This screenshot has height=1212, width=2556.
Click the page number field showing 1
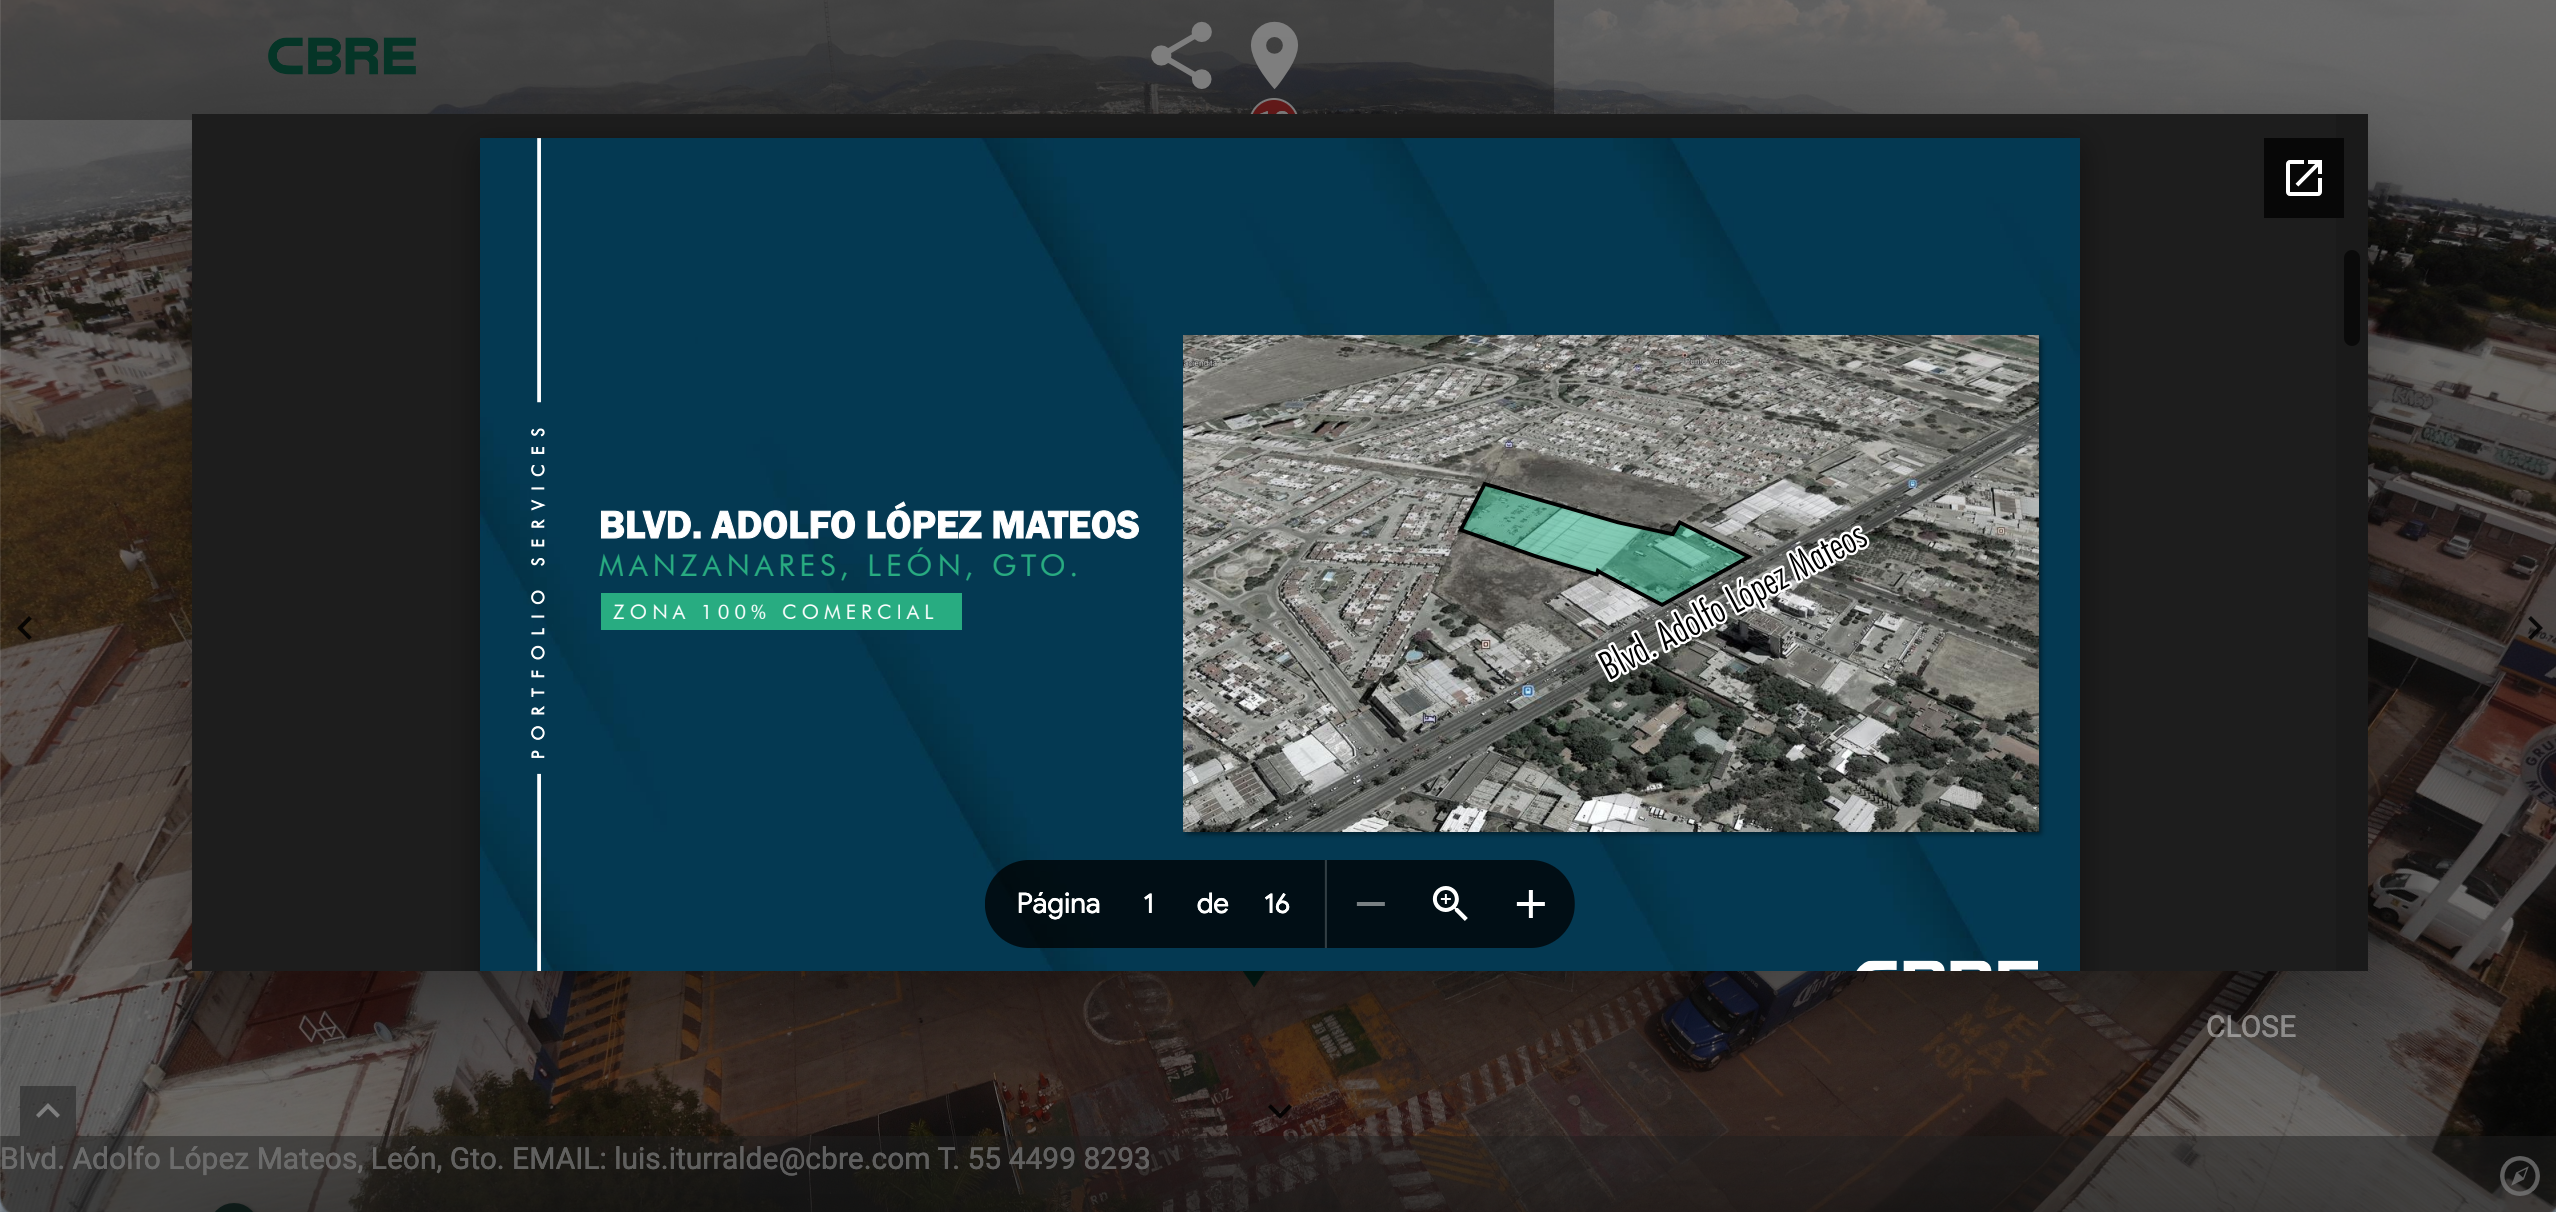[x=1149, y=904]
